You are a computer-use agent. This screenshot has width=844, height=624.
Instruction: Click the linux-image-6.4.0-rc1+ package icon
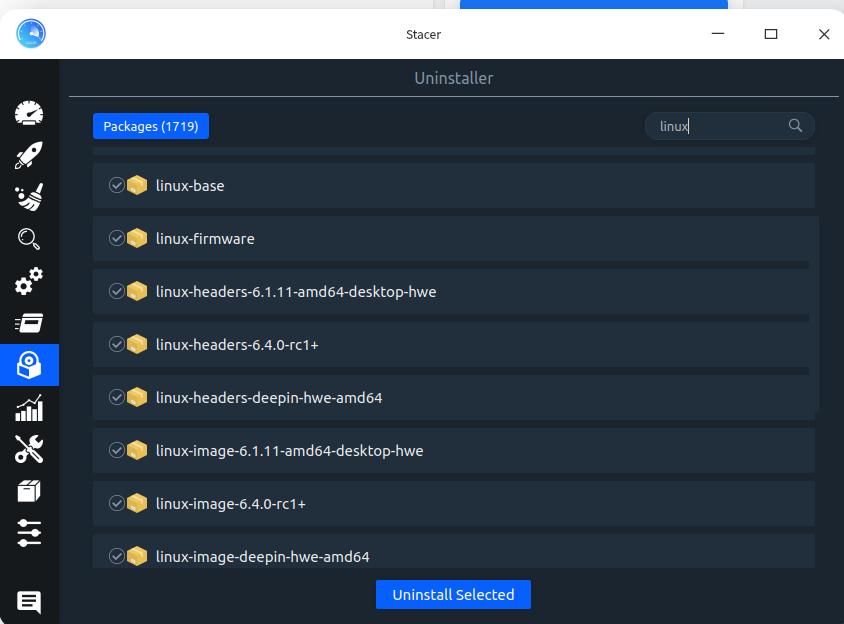[x=137, y=503]
